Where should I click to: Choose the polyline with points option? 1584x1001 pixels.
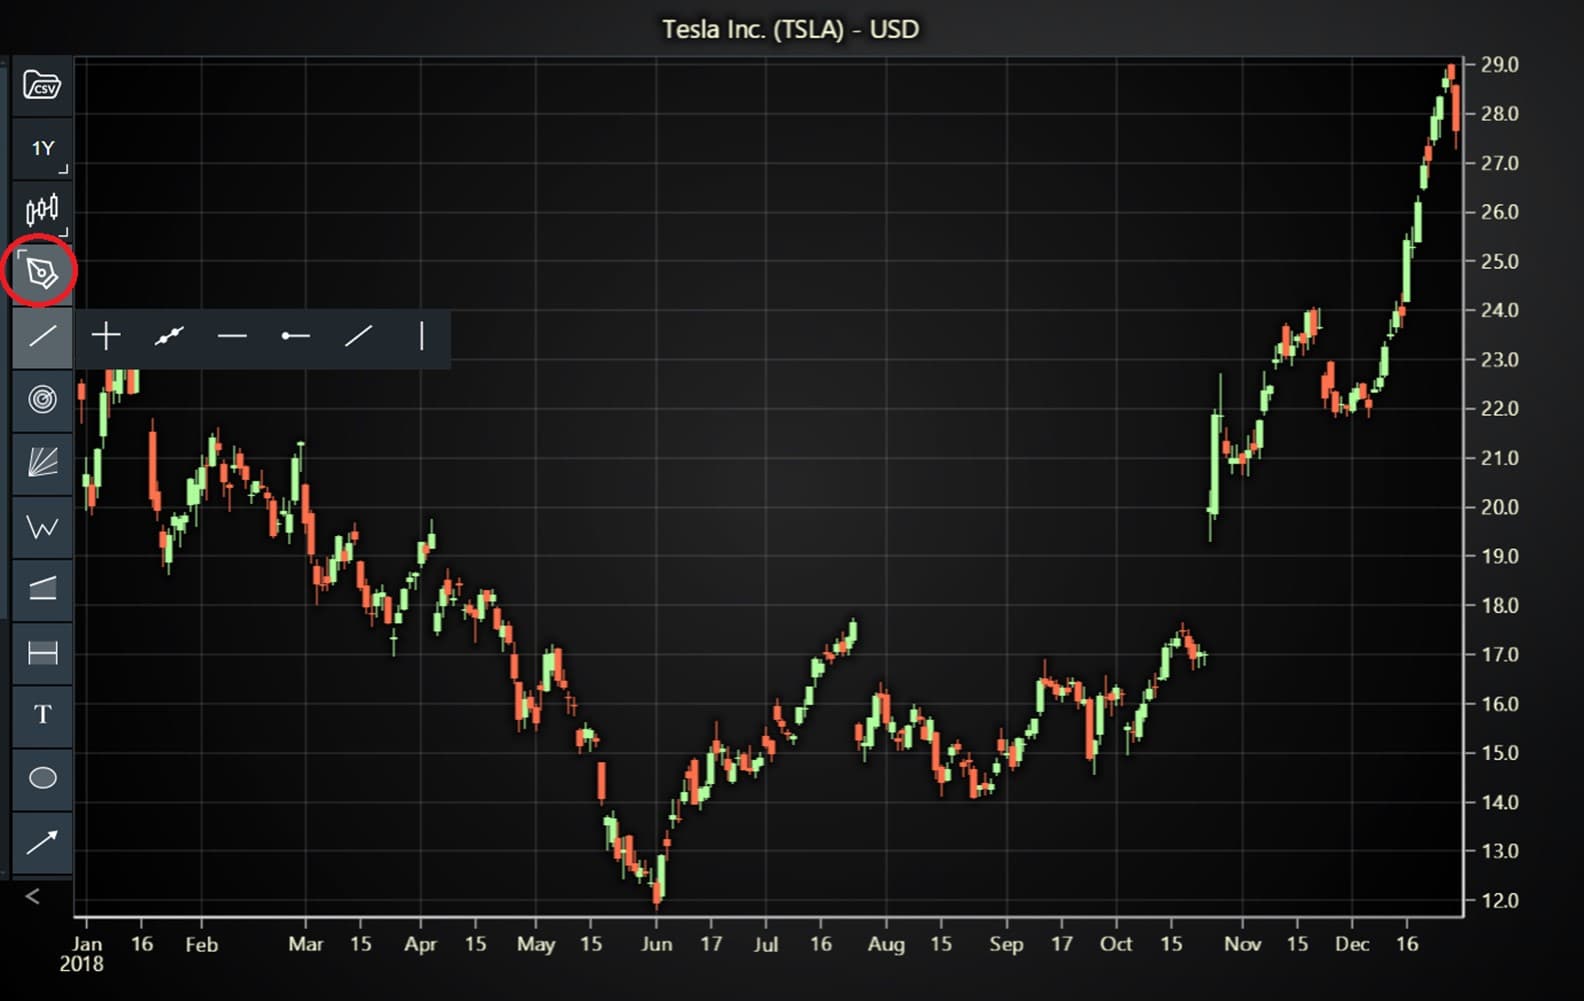(169, 336)
